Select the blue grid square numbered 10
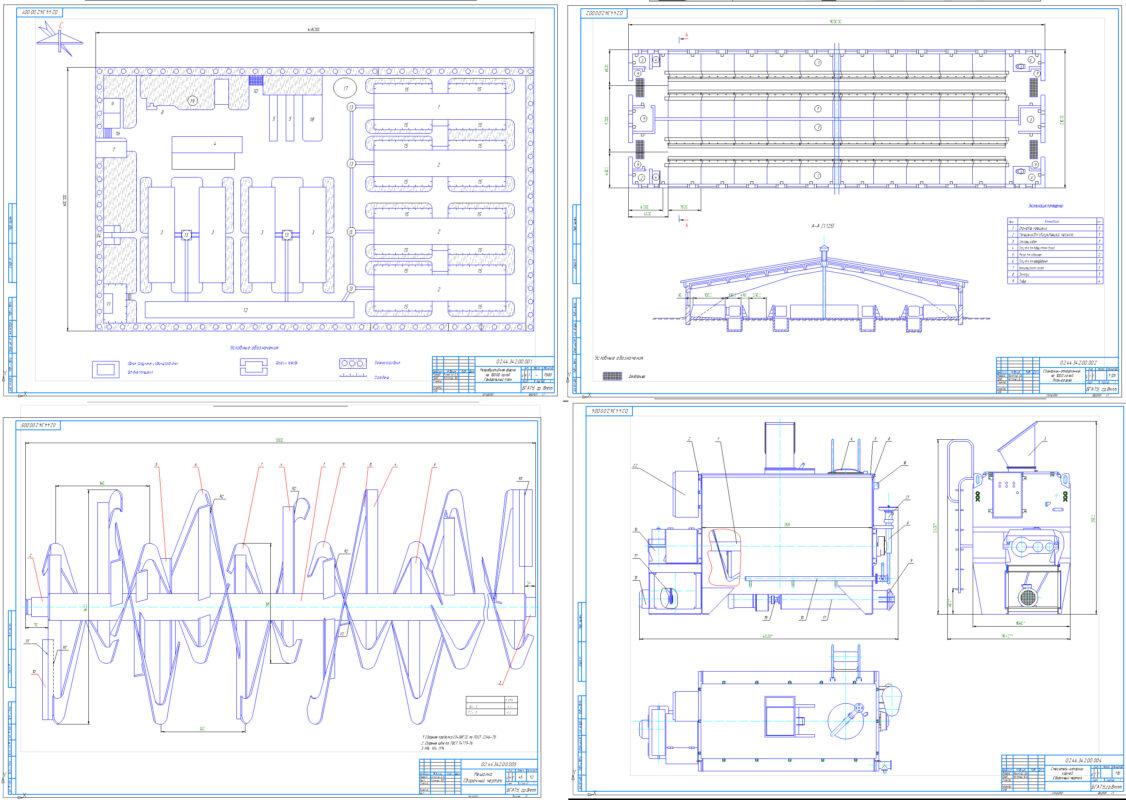The image size is (1126, 800). [x=256, y=80]
